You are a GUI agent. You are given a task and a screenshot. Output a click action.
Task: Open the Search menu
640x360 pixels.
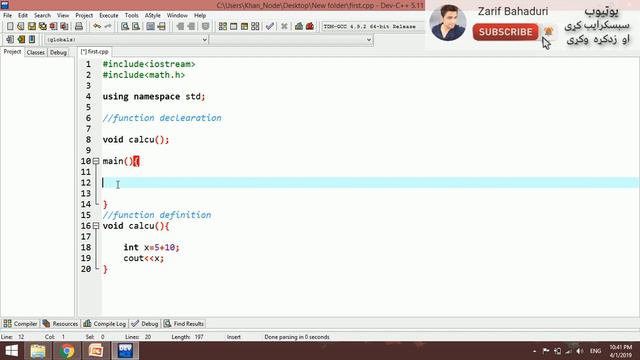point(42,15)
